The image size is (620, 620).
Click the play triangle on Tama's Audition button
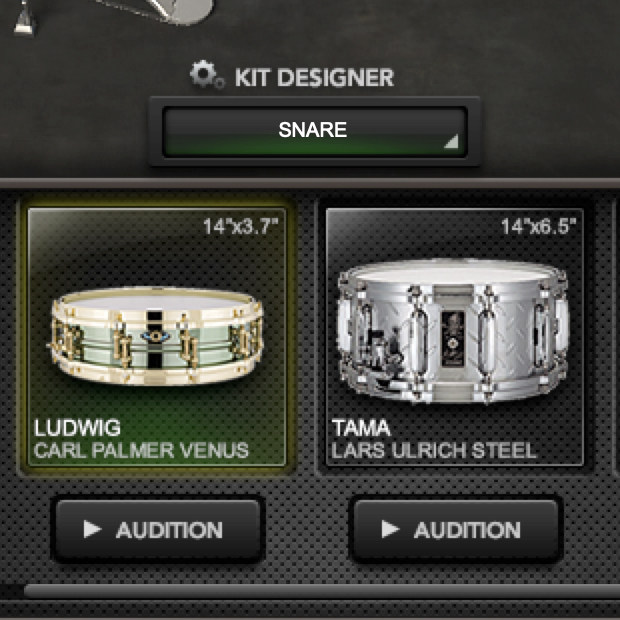pos(390,529)
